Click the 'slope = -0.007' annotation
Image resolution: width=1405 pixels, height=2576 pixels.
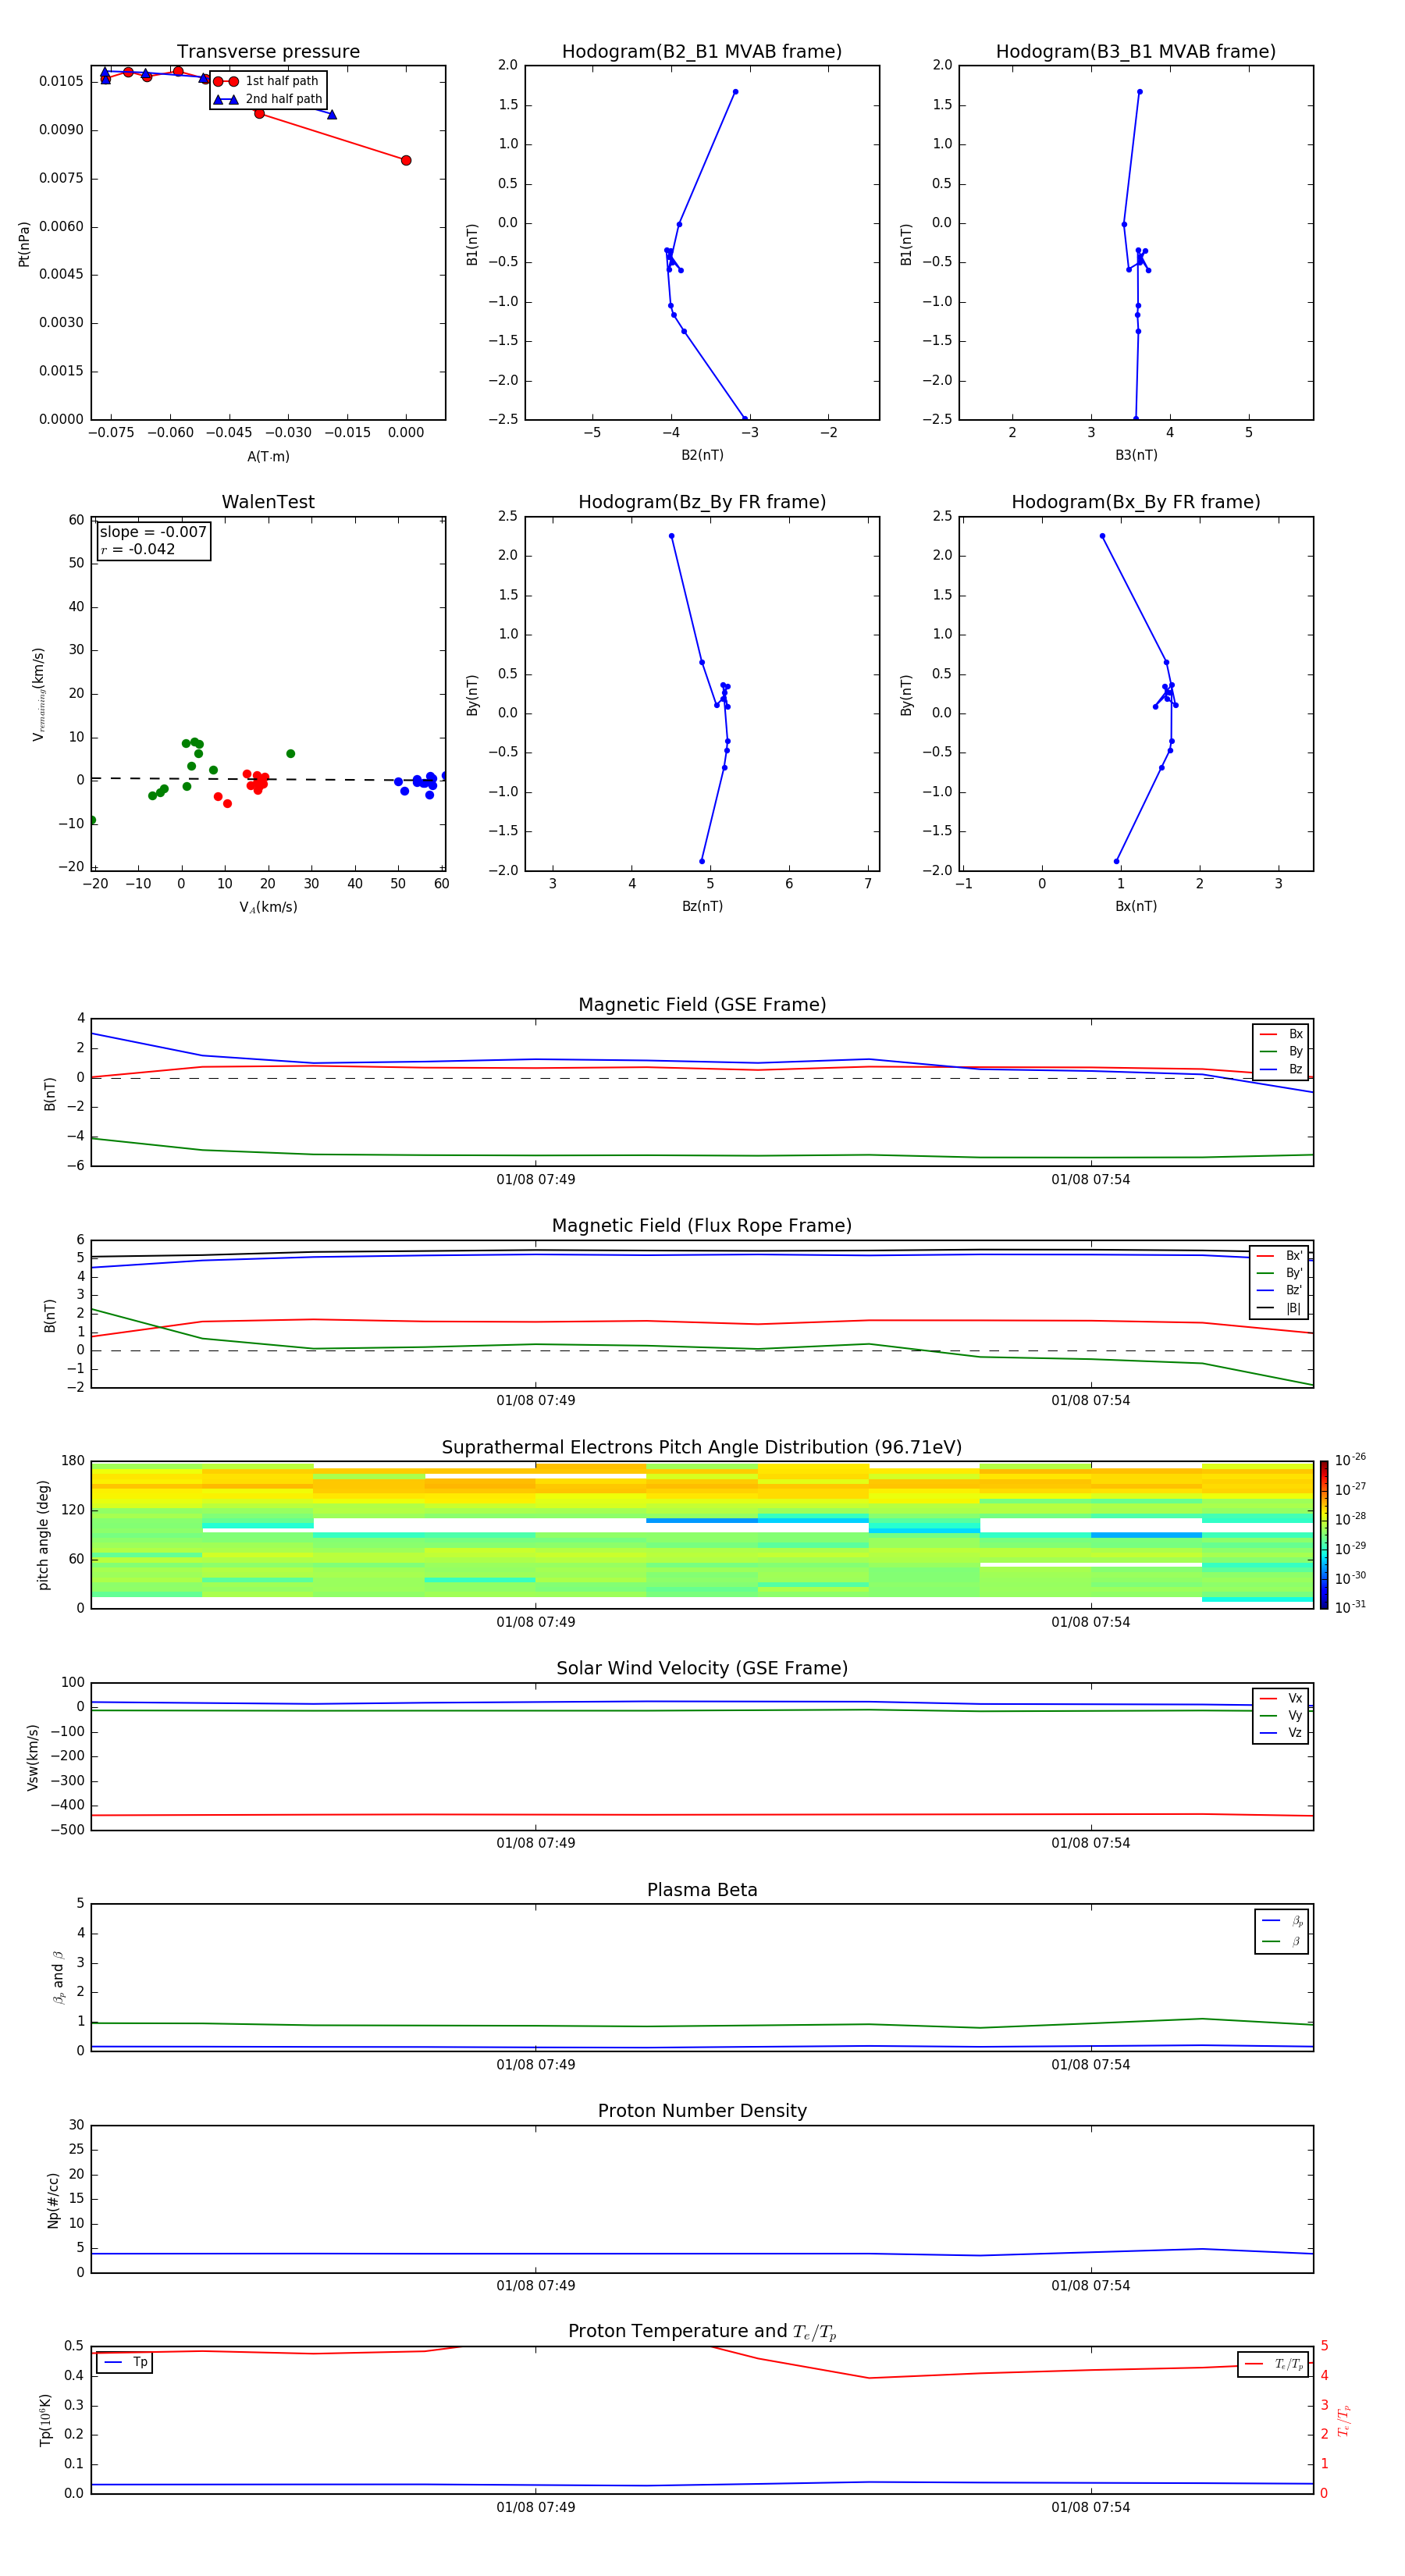click(153, 532)
